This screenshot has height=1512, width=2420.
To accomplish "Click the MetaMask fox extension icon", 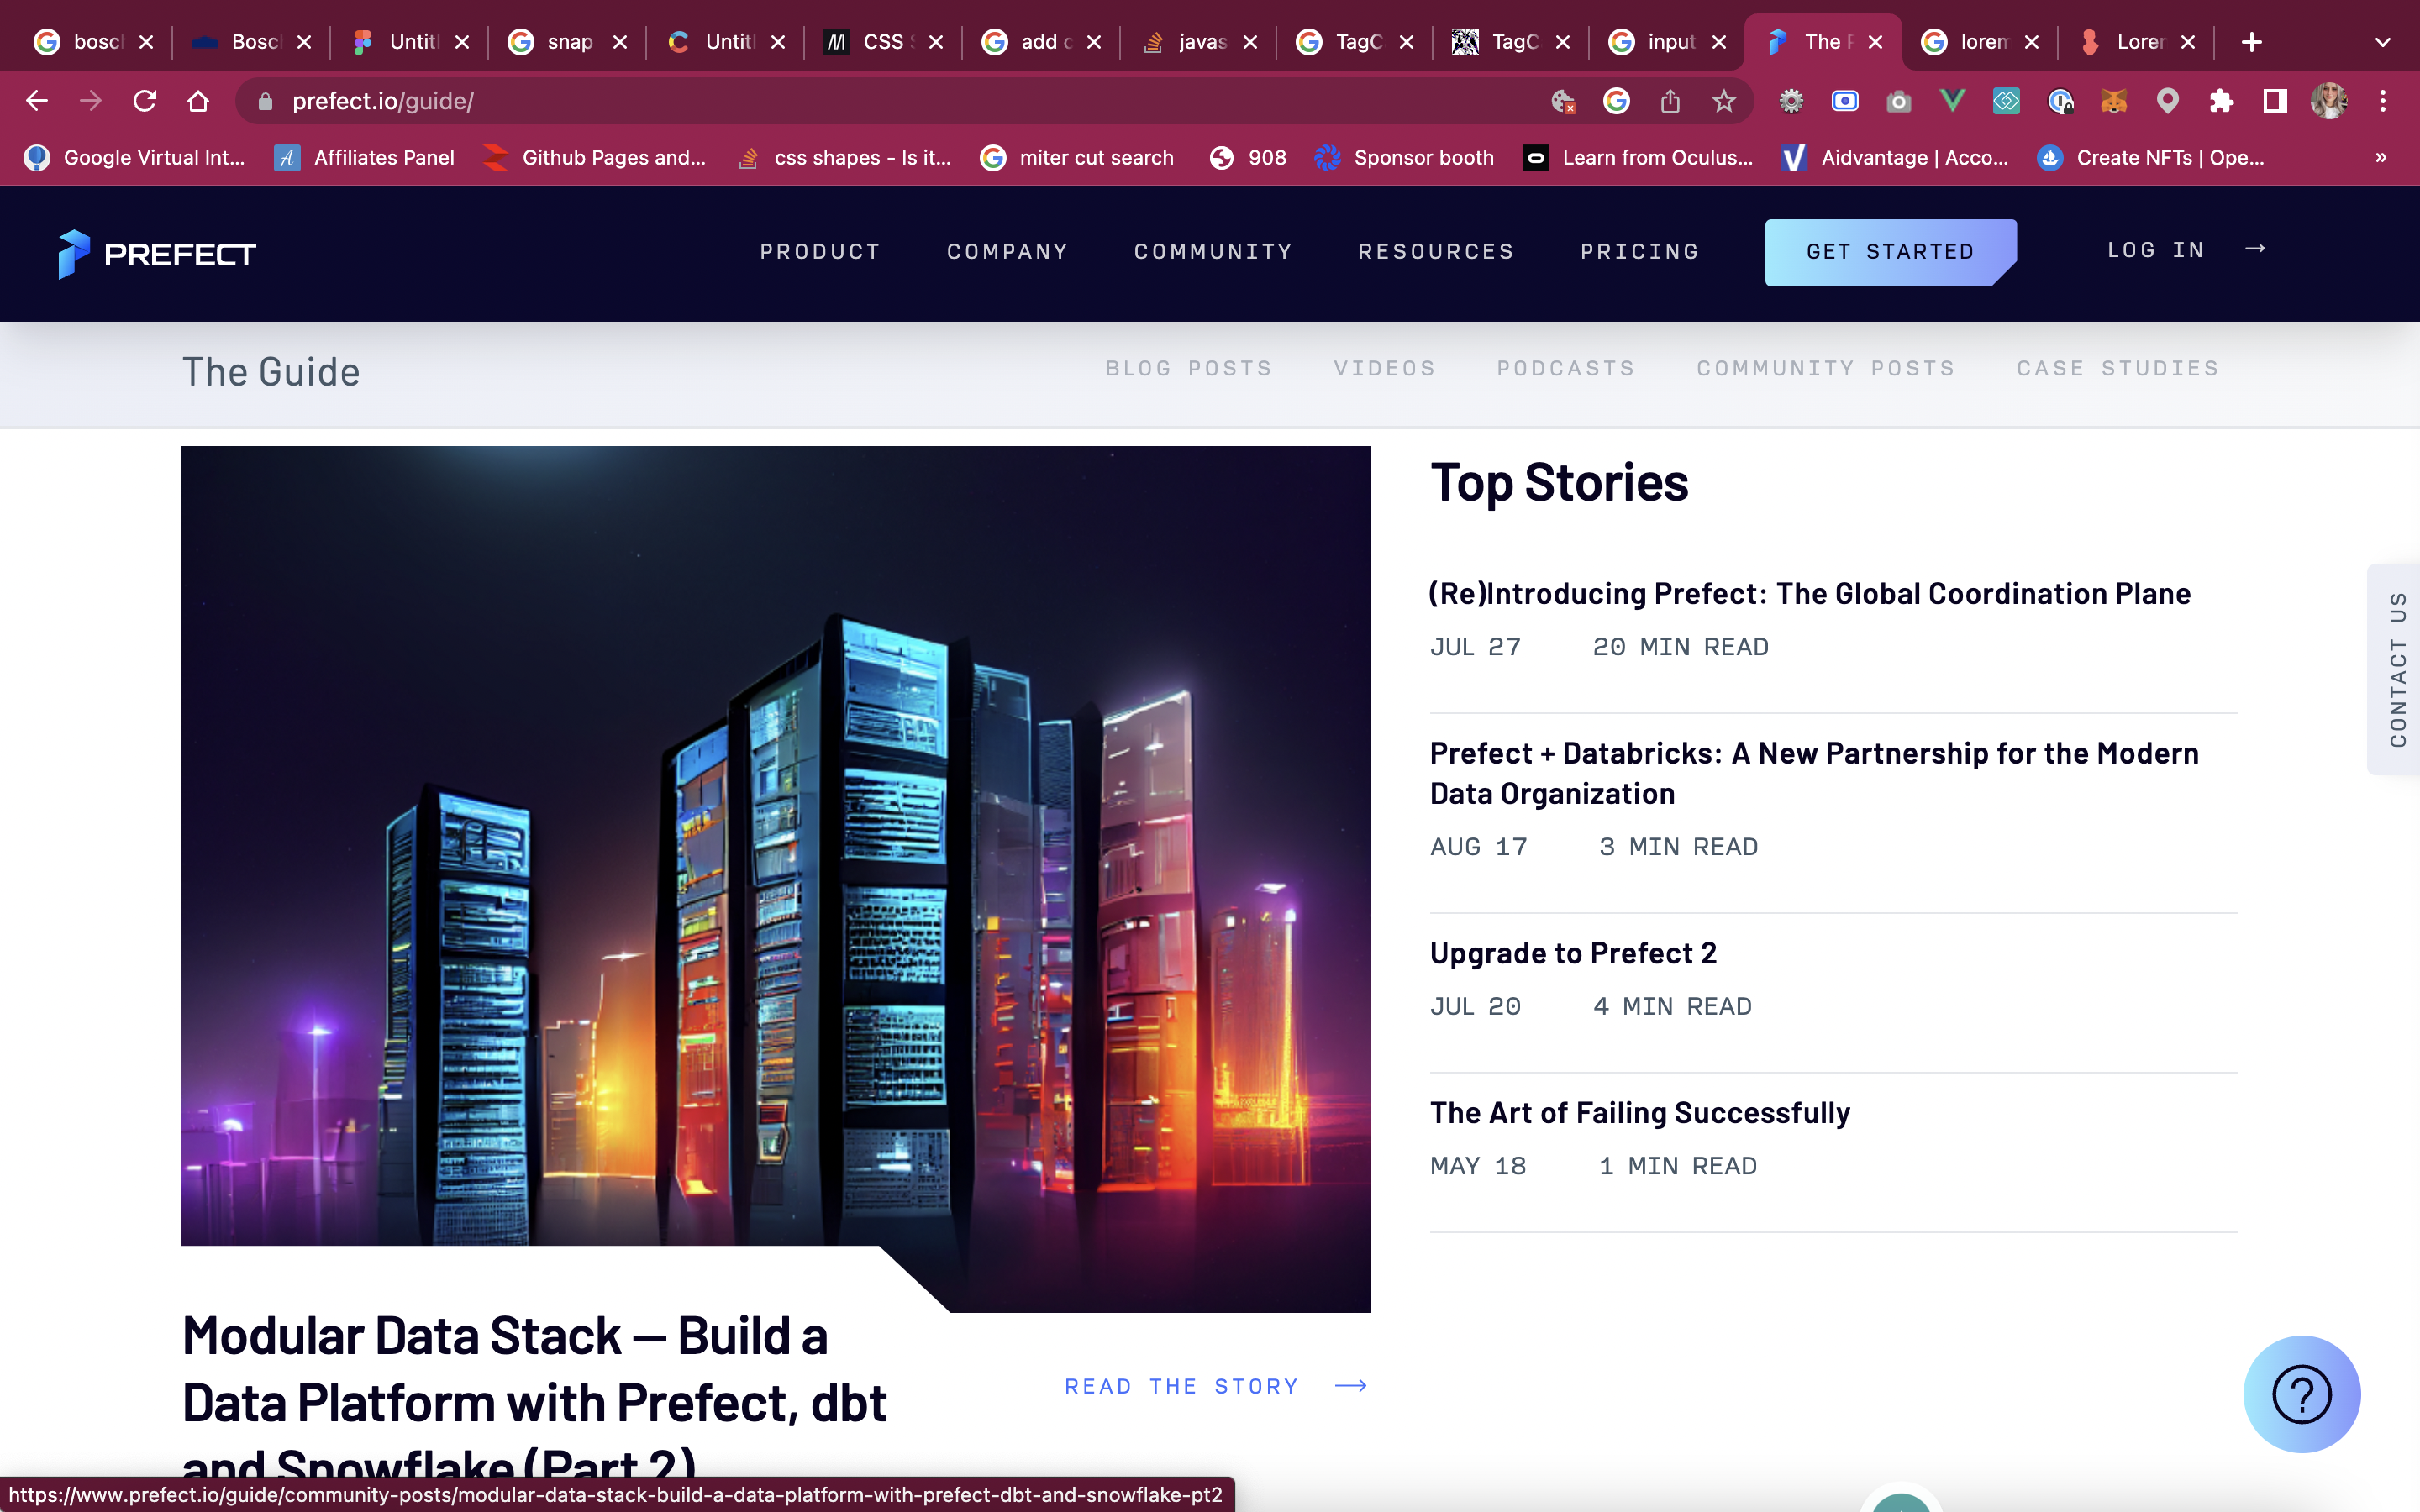I will [2113, 101].
